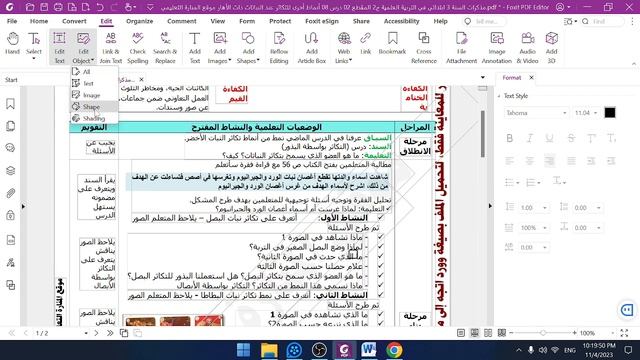Open Google Chrome from taskbar
Viewport: 640px width, 360px height.
(394, 350)
